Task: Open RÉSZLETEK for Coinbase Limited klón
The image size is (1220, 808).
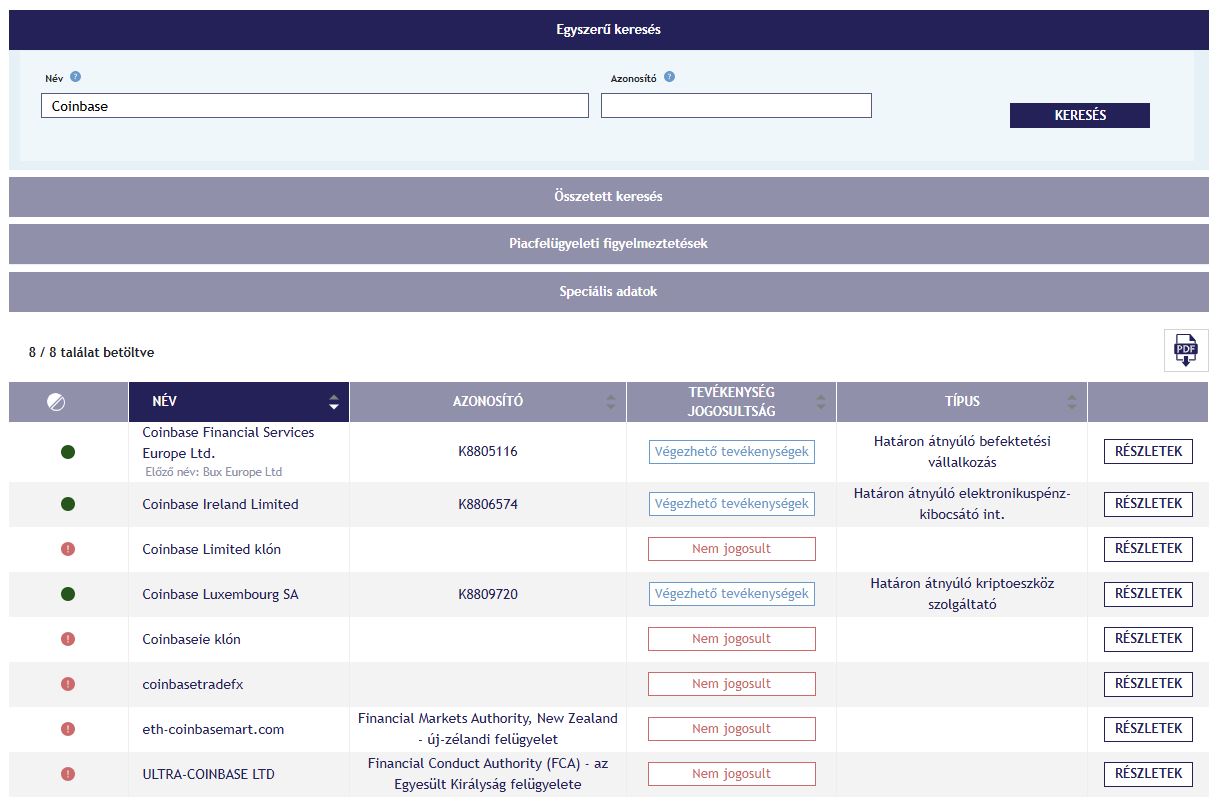Action: (x=1148, y=549)
